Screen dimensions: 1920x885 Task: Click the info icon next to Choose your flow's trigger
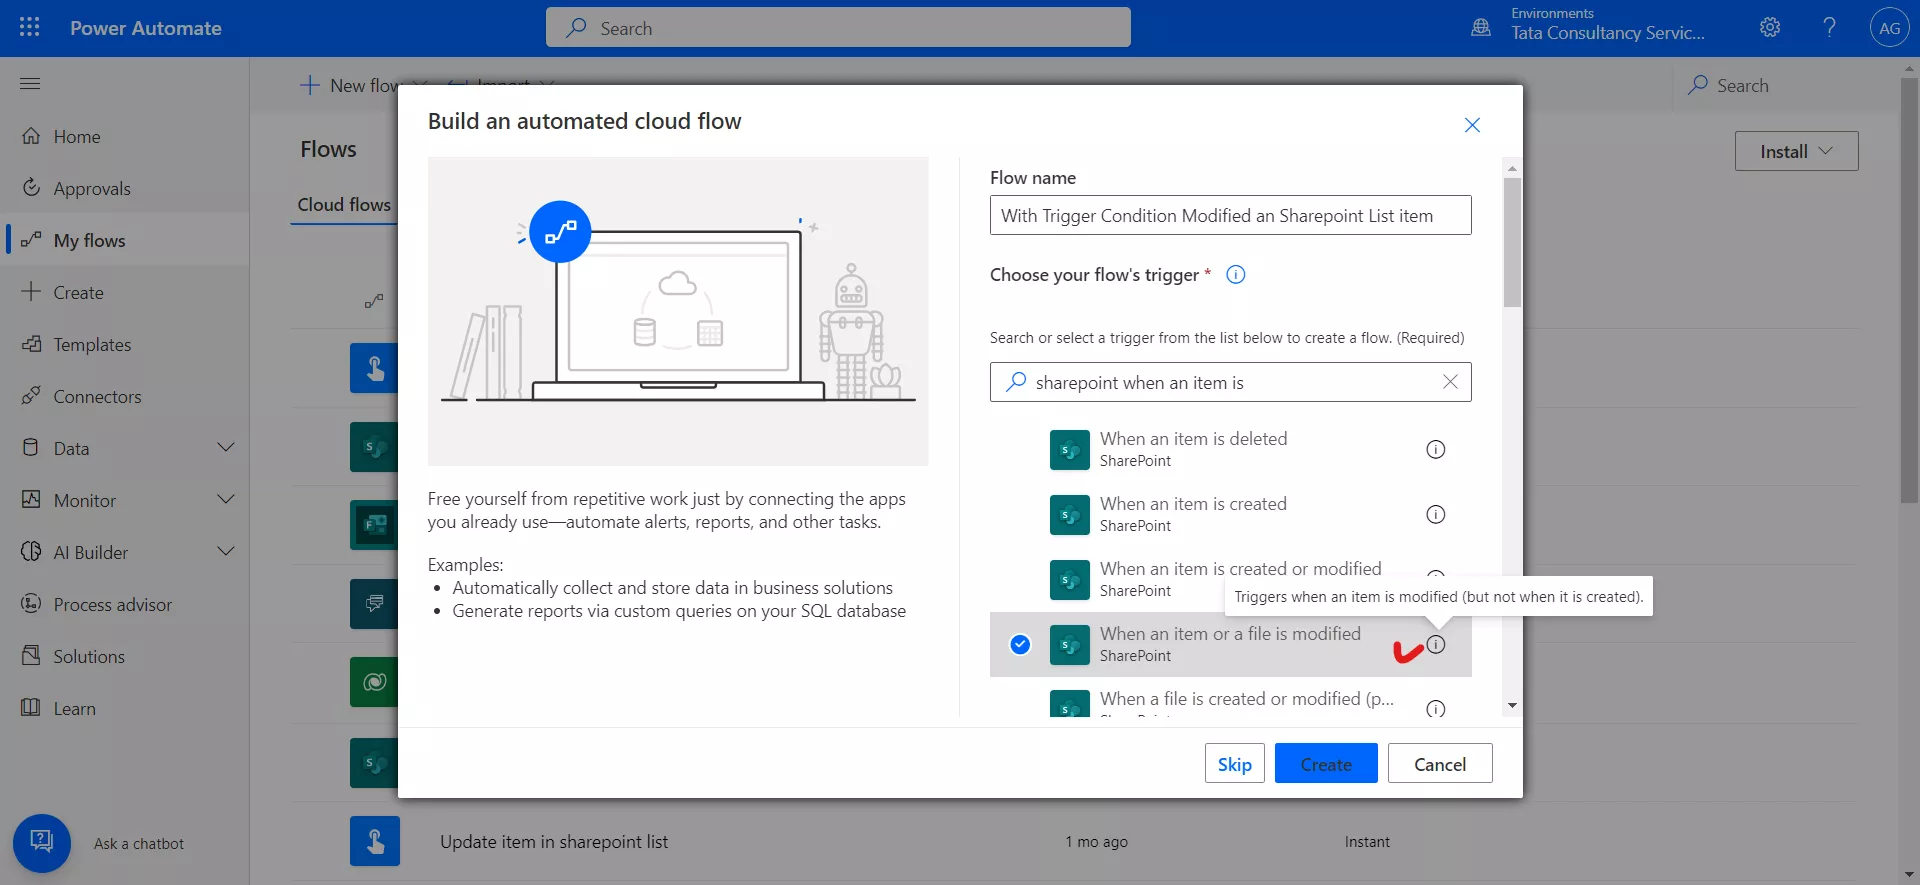[1236, 275]
